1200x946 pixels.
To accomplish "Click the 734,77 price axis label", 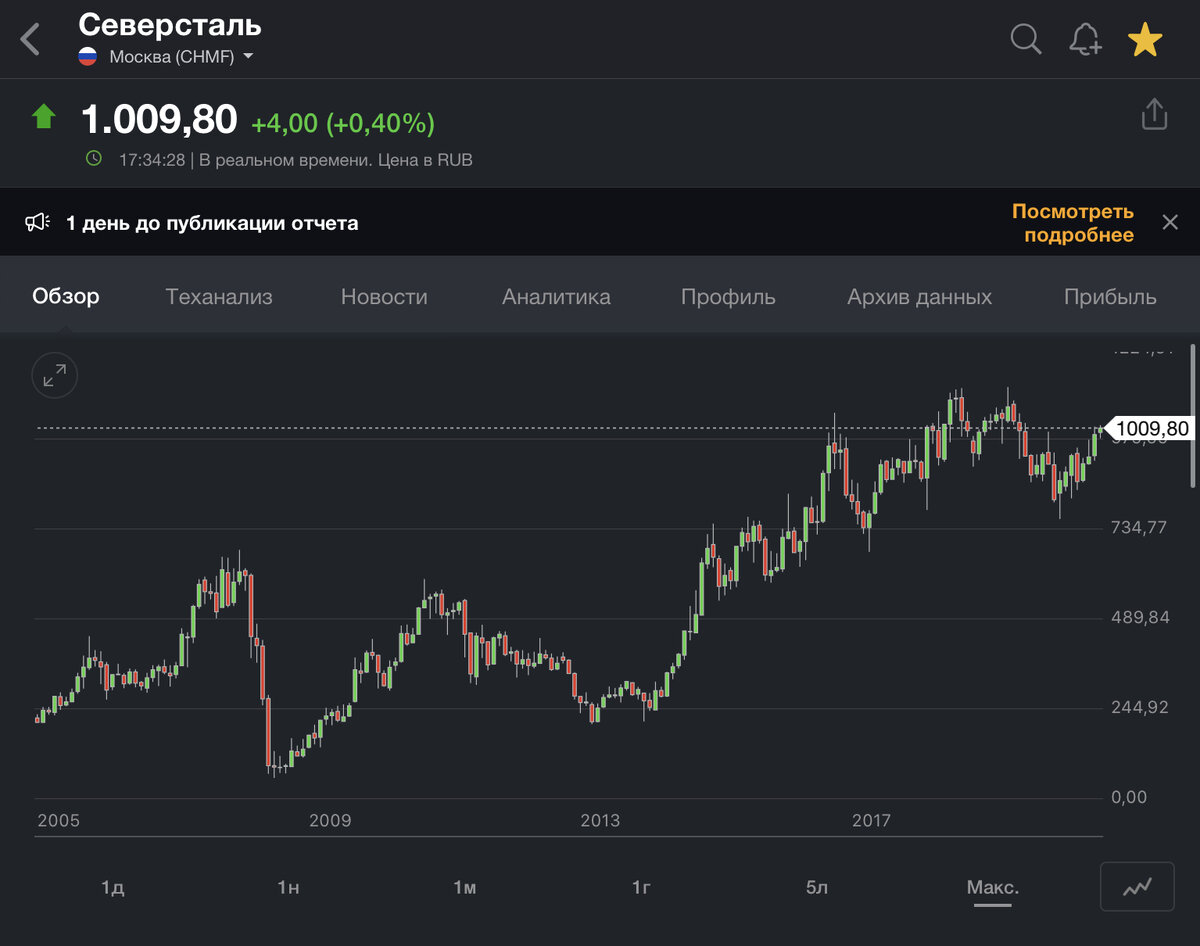I will tap(1139, 528).
